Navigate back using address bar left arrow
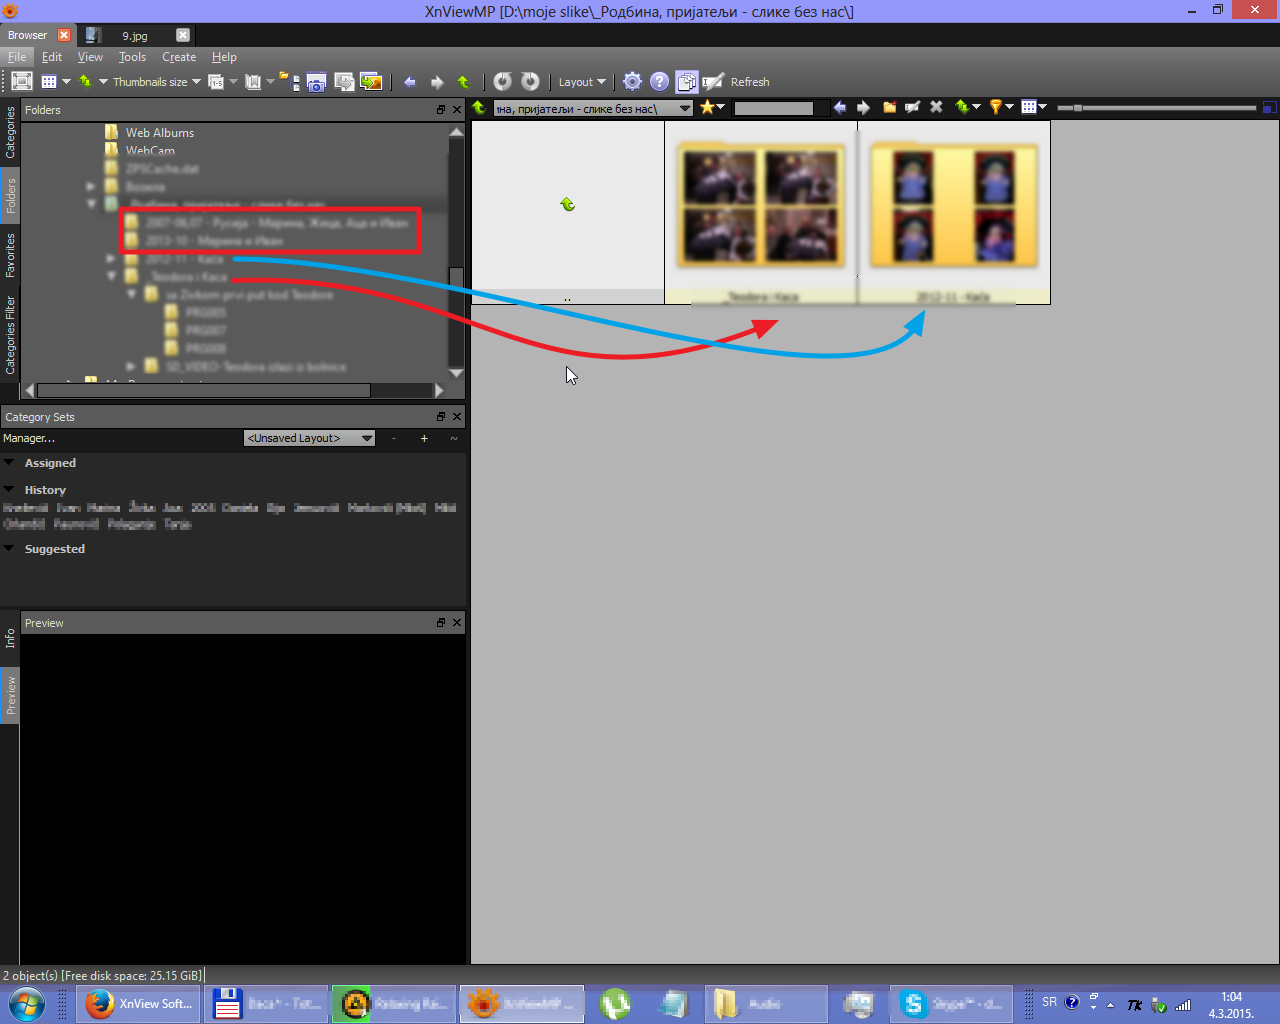 tap(839, 107)
